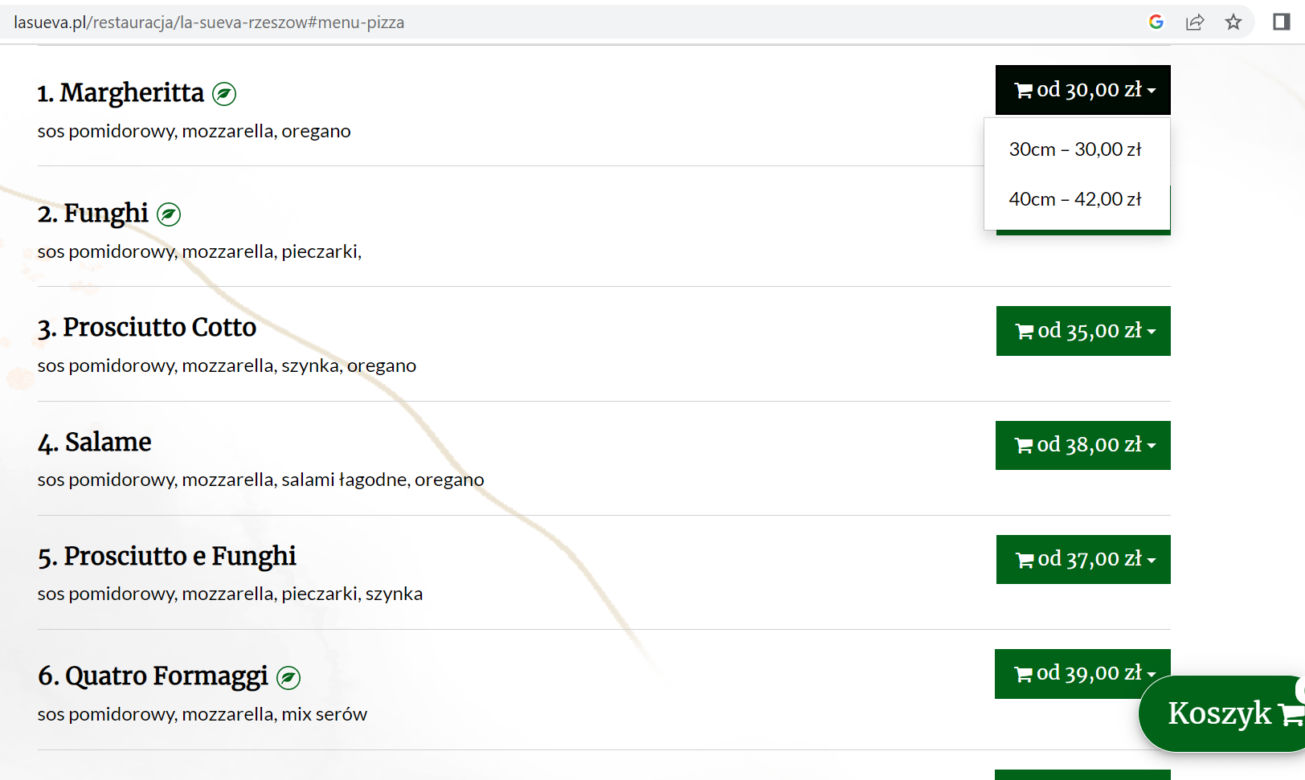Click vegetarian leaf icon beside Quatro Formaggi
This screenshot has width=1305, height=780.
click(288, 678)
